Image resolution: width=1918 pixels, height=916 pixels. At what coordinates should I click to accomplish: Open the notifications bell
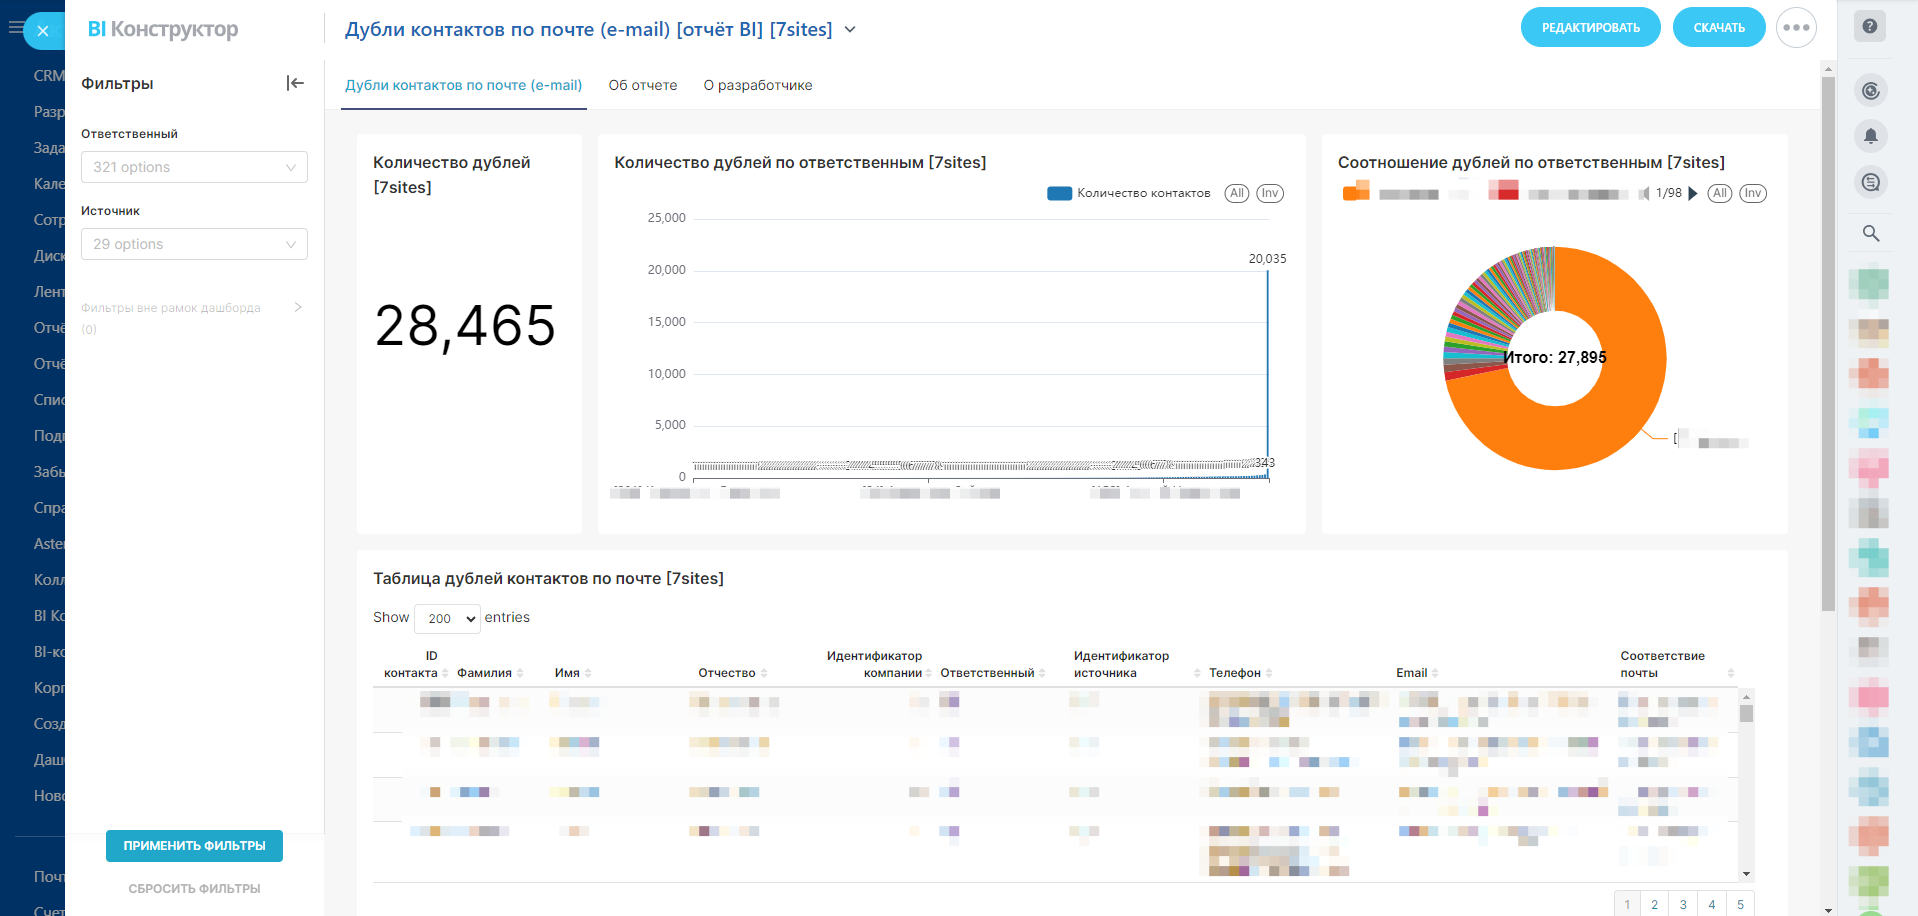[1870, 136]
